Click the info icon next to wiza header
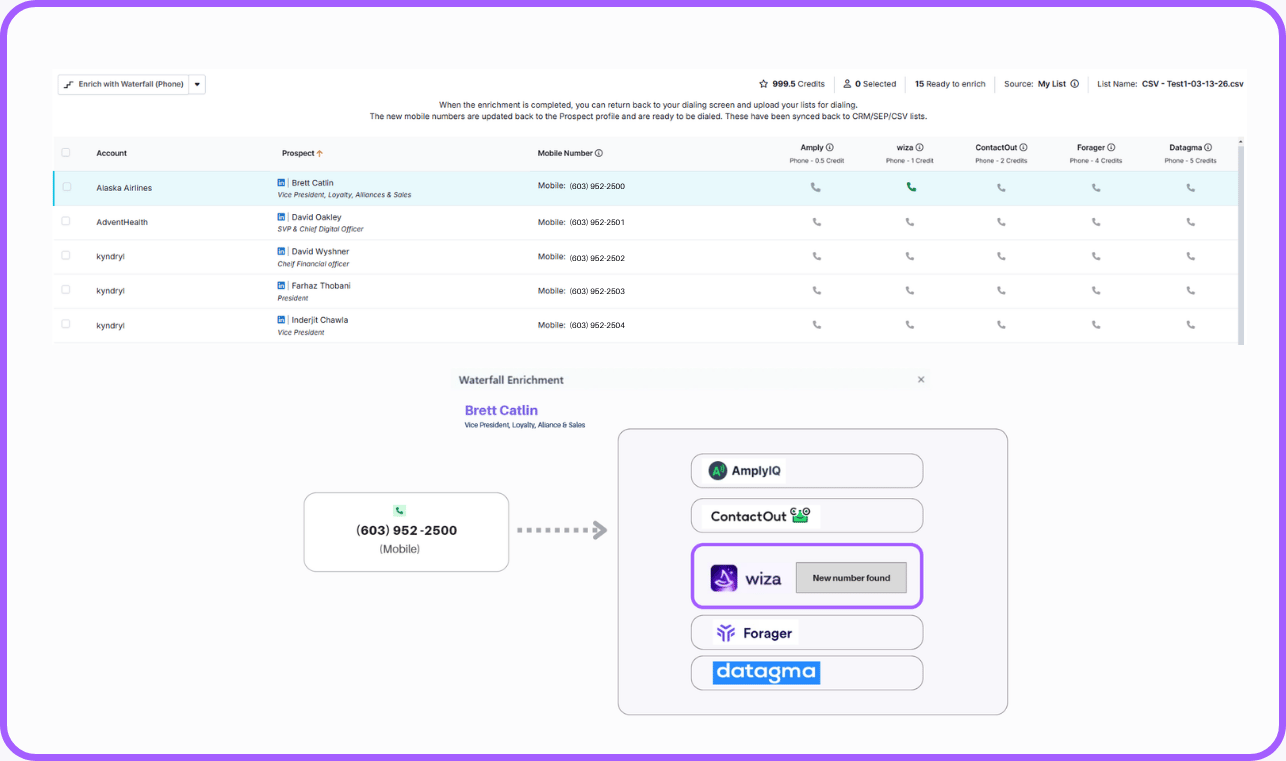Screen dimensions: 1286x761 (x=920, y=147)
